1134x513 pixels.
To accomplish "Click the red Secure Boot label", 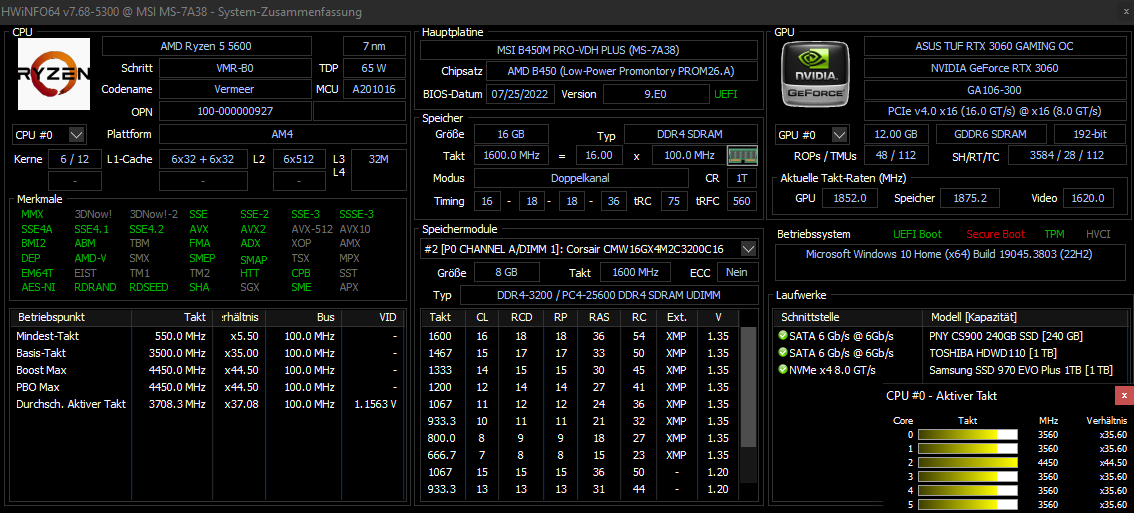I will click(x=995, y=234).
